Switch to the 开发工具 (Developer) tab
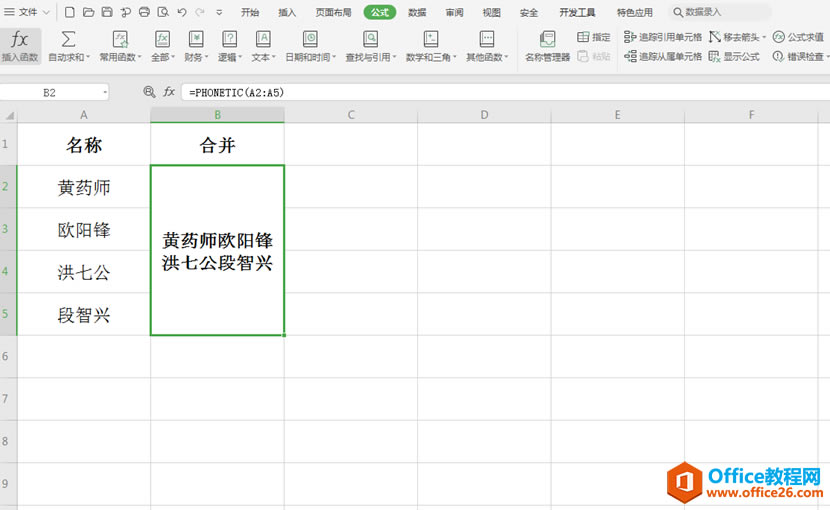This screenshot has height=510, width=830. tap(577, 13)
